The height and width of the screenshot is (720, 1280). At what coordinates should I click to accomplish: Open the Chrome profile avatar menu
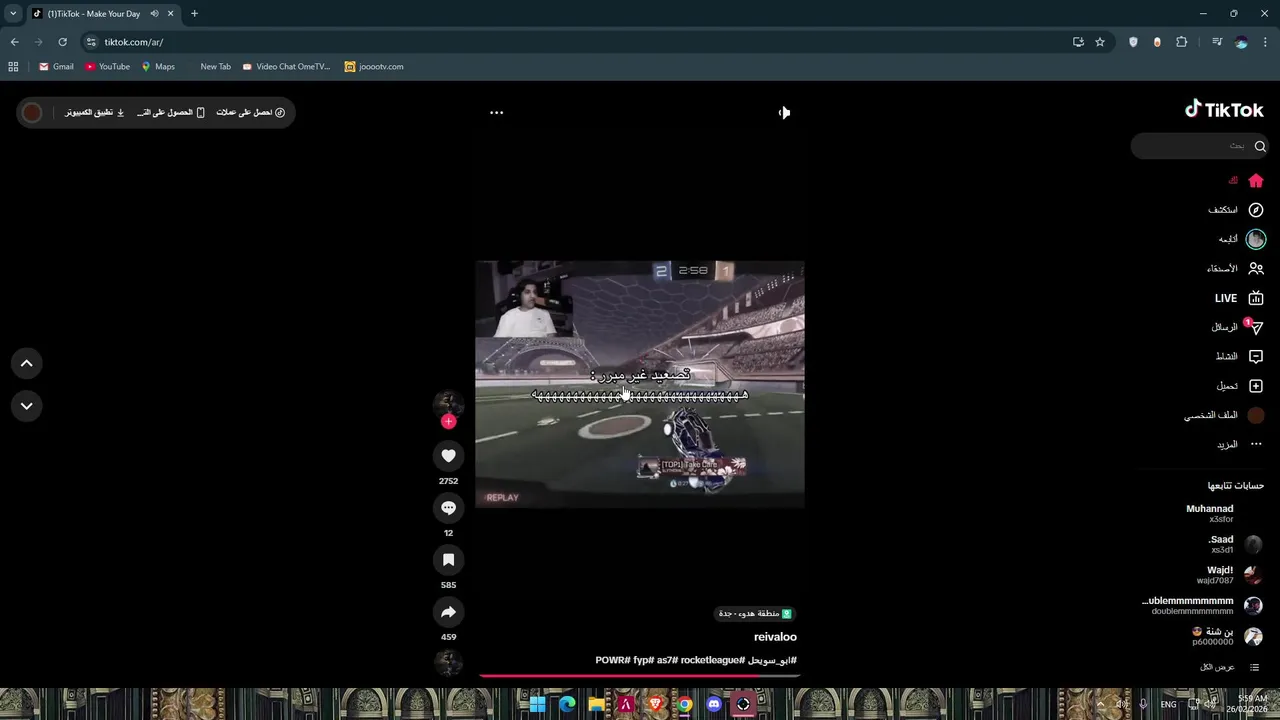tap(1241, 42)
